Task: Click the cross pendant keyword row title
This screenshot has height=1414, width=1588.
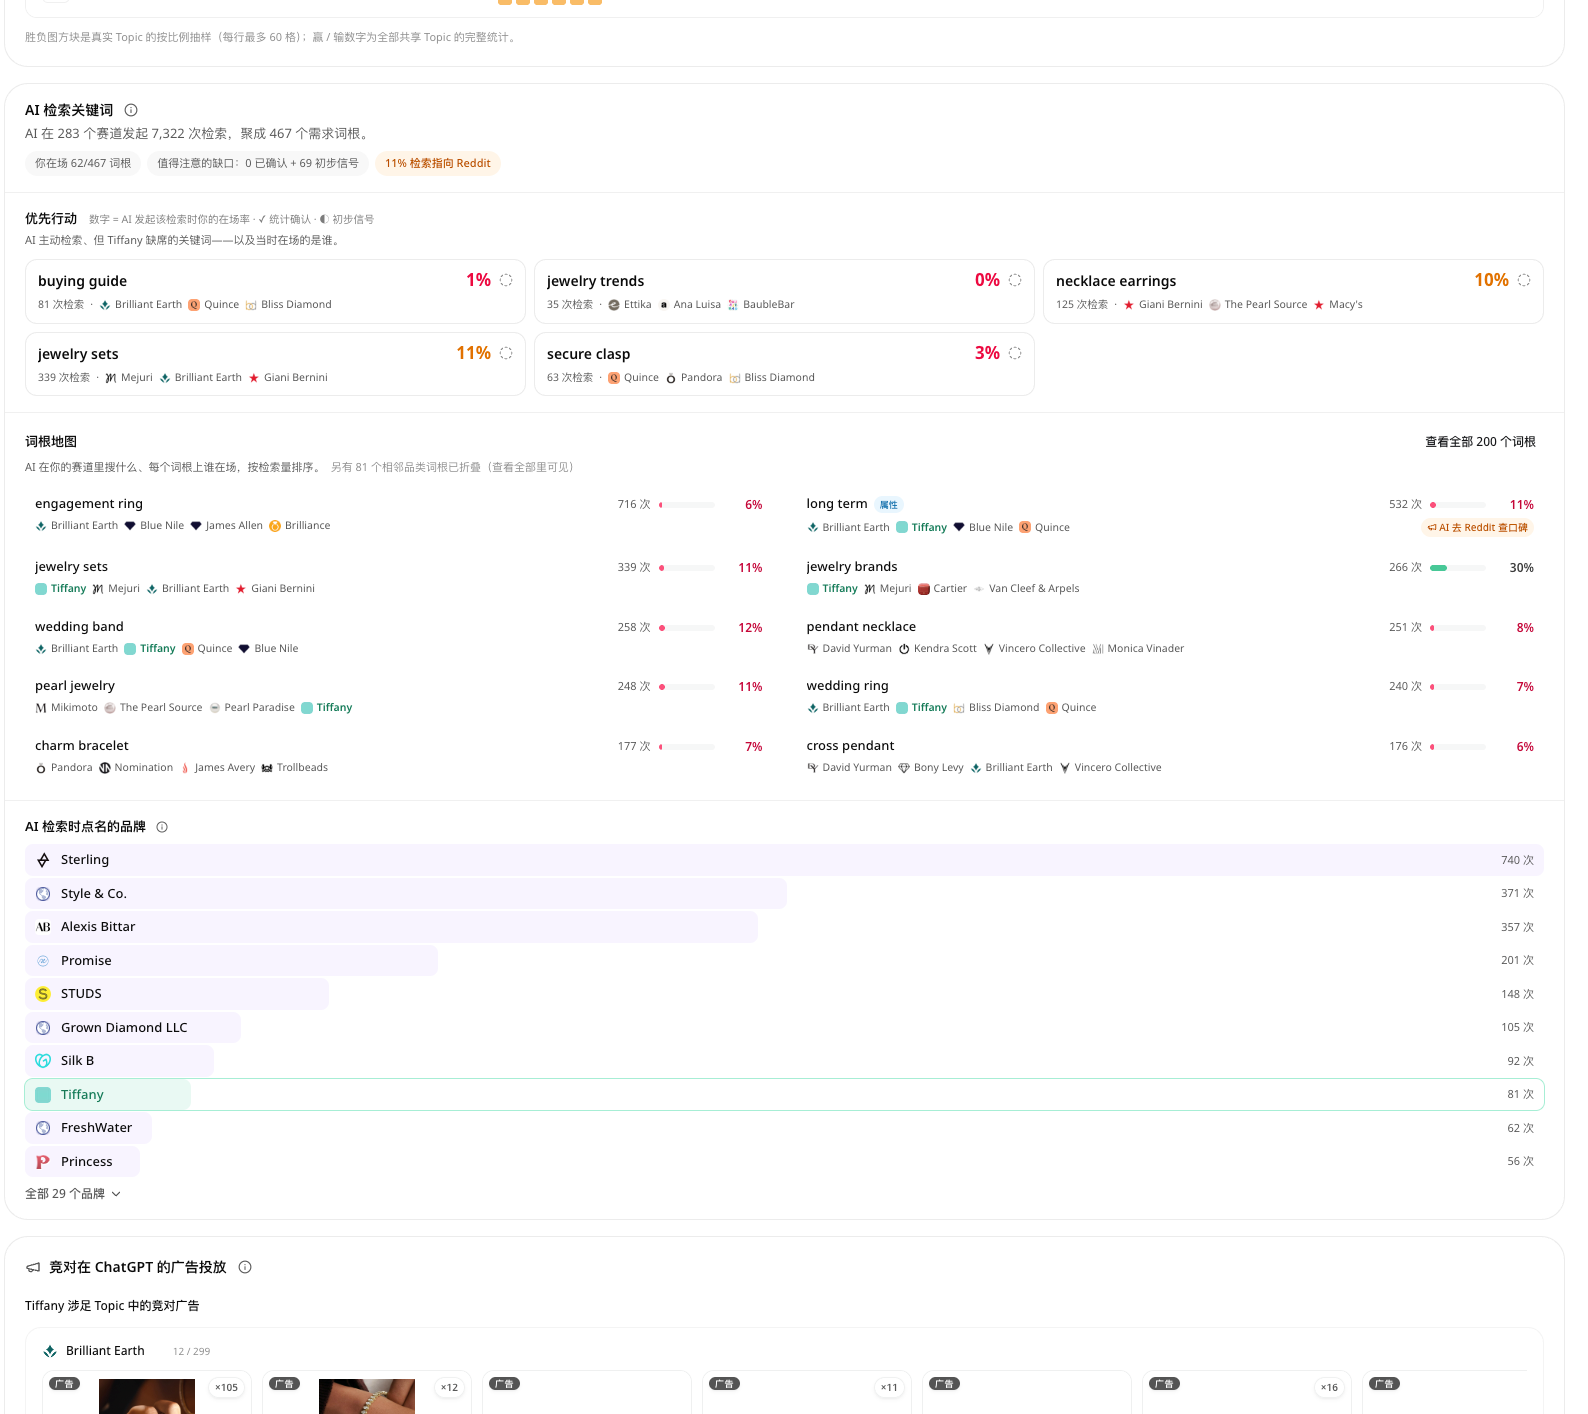Action: click(850, 746)
